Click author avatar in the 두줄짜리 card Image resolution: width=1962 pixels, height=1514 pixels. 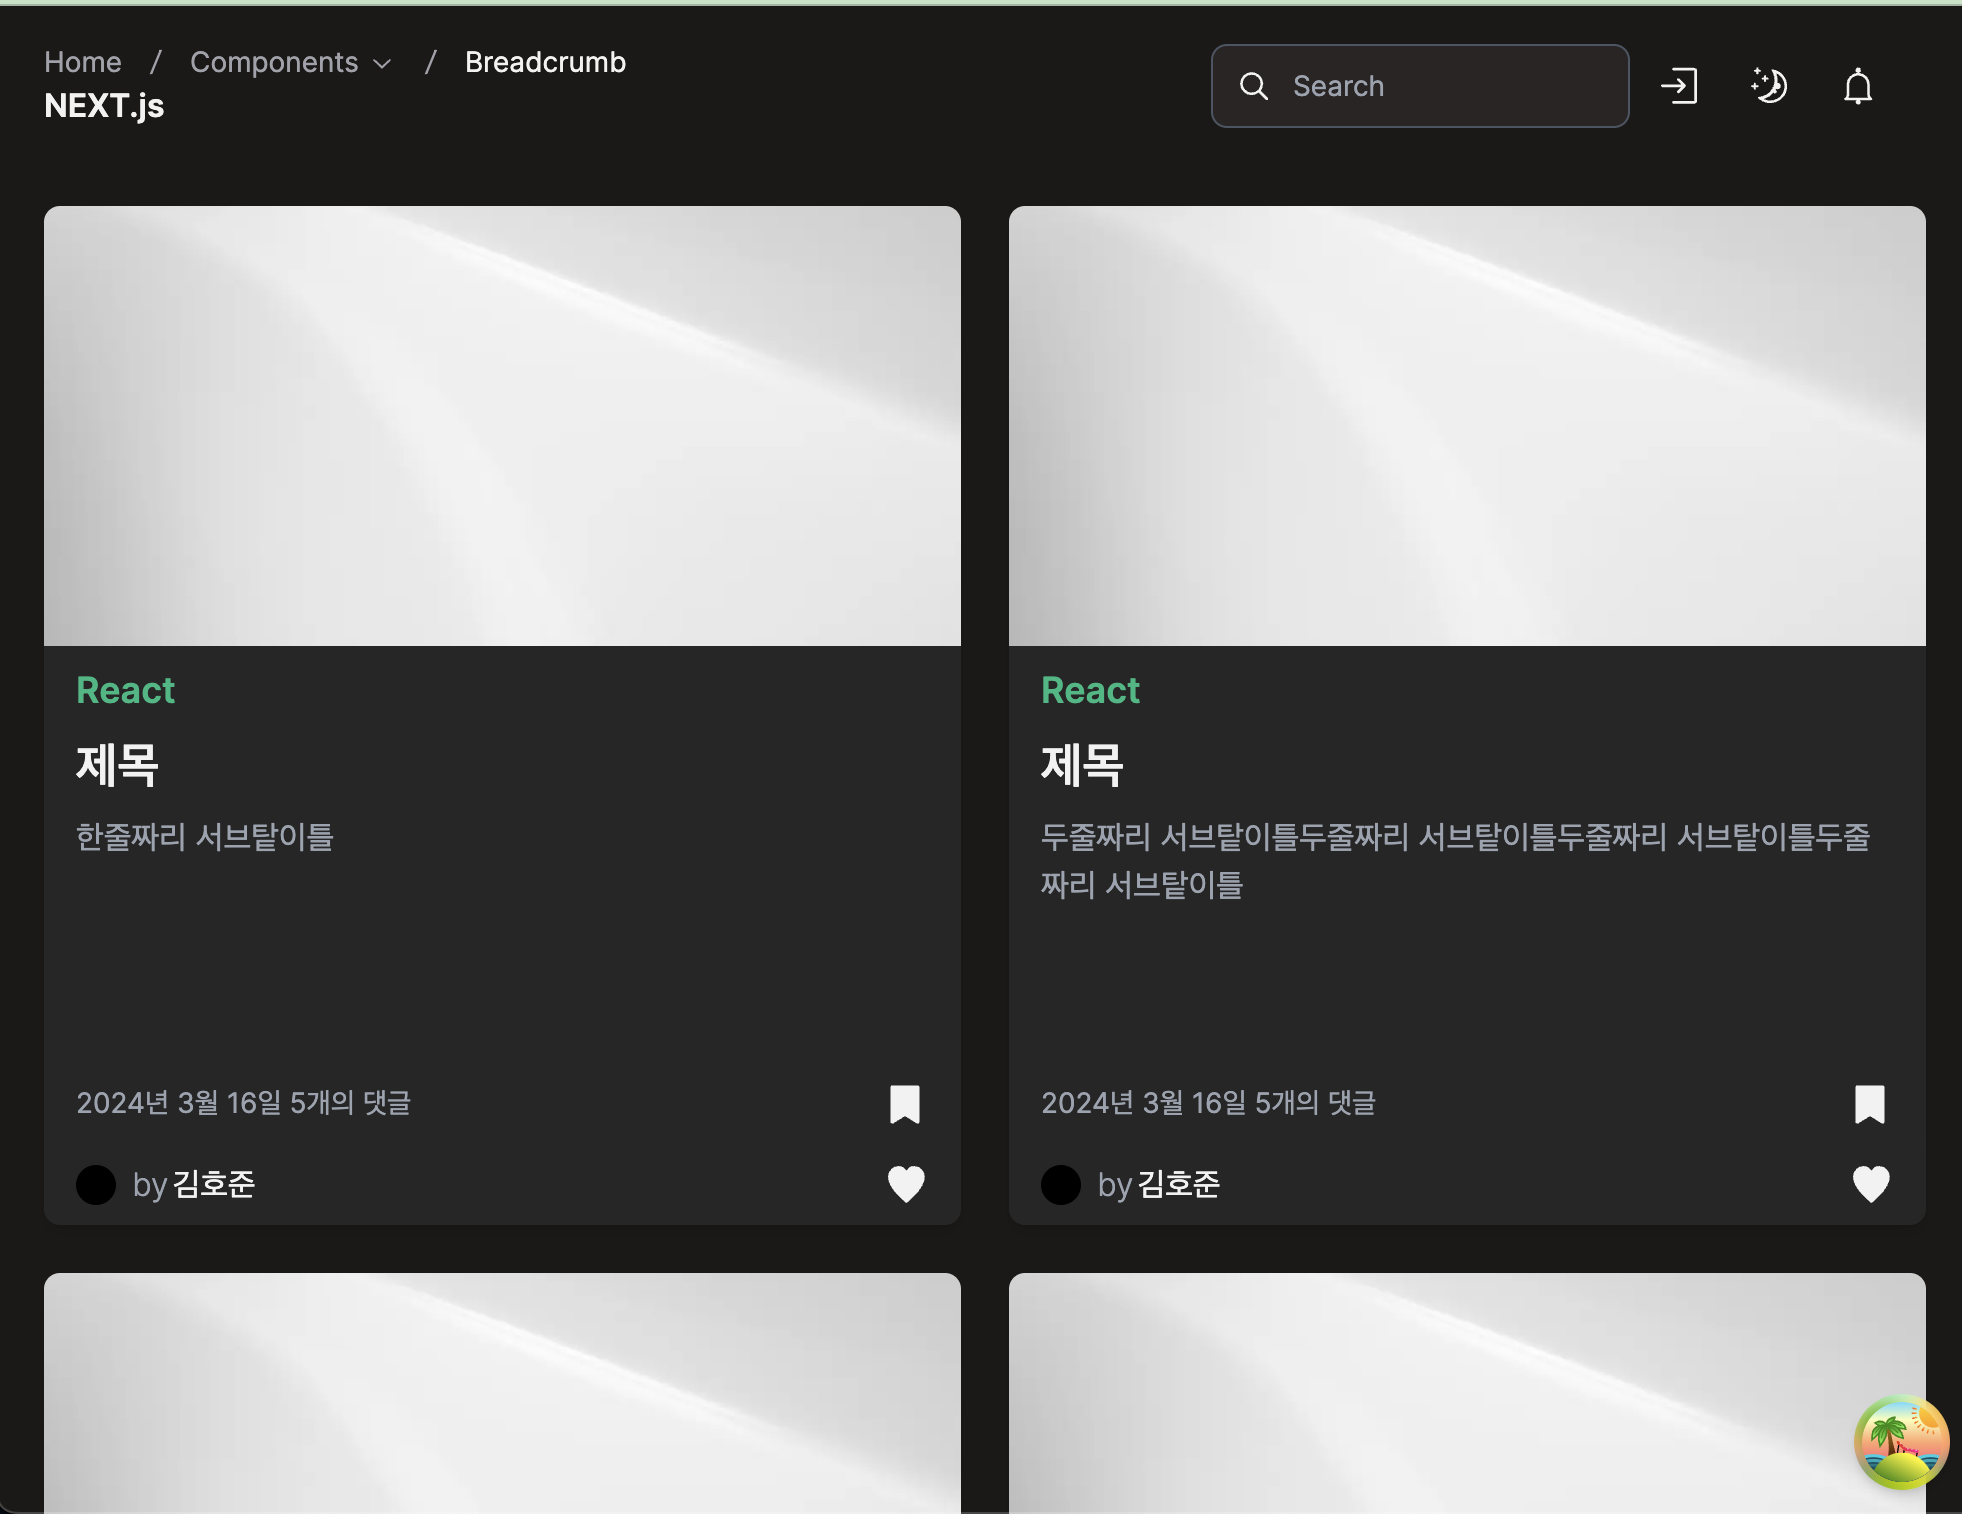(1061, 1185)
